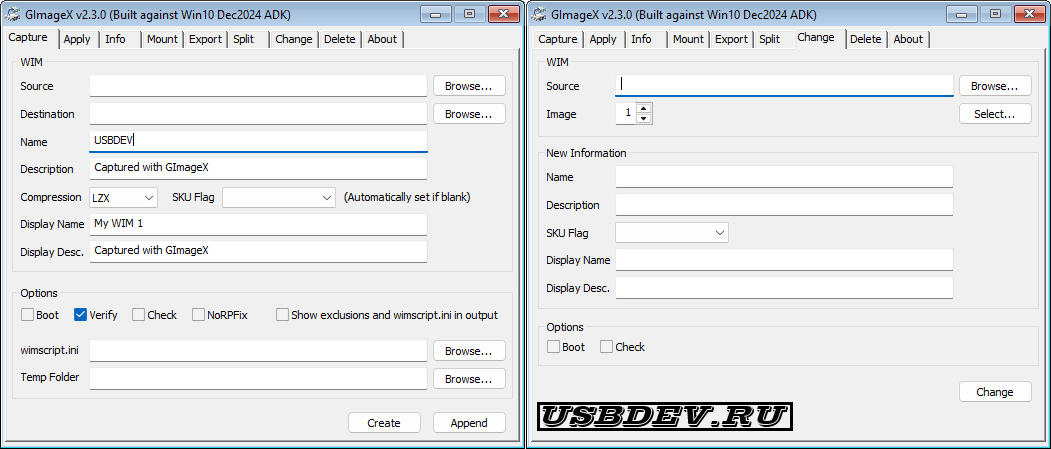Select the Split tab in left window
This screenshot has height=449, width=1051.
pos(244,40)
